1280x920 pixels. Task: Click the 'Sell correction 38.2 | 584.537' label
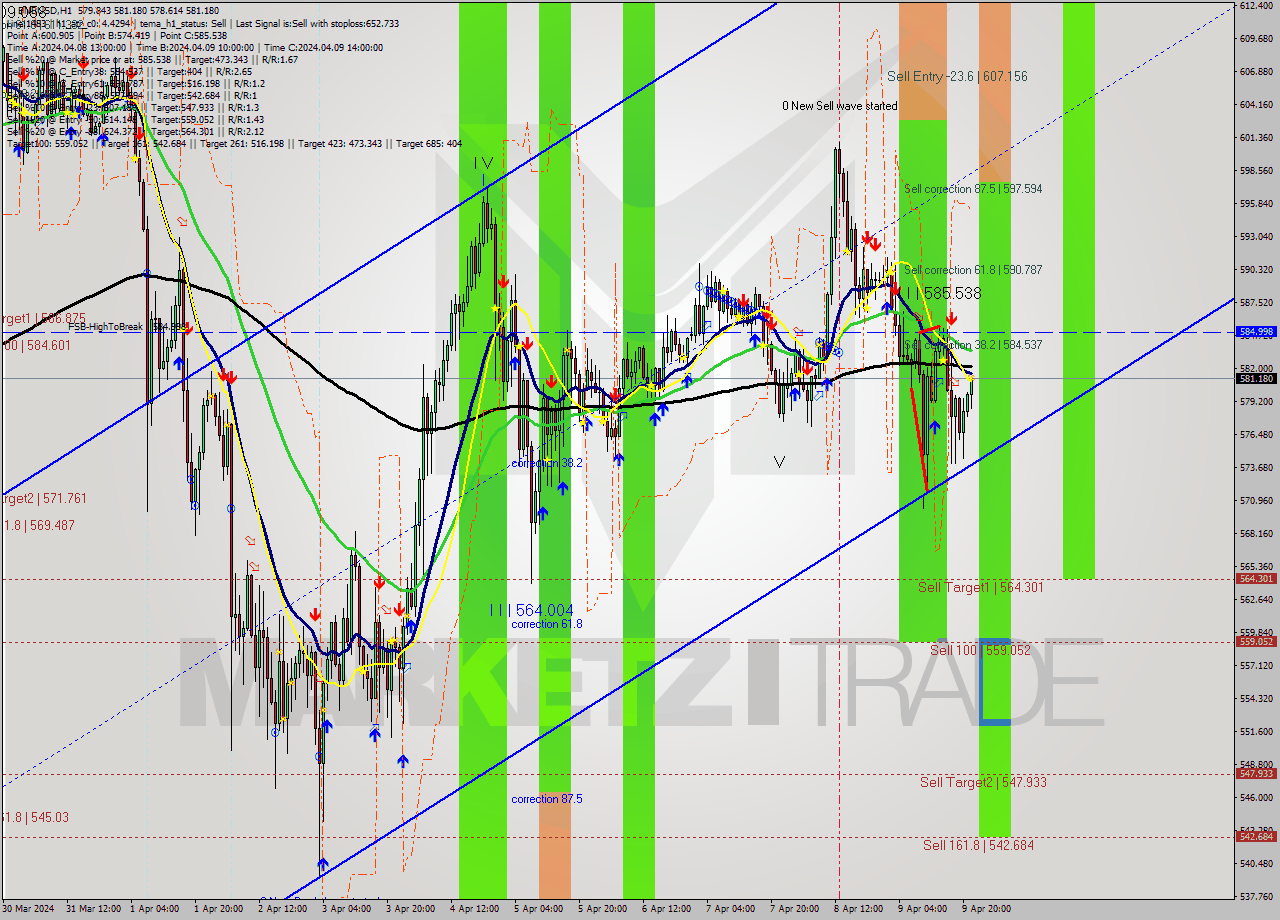(x=973, y=345)
